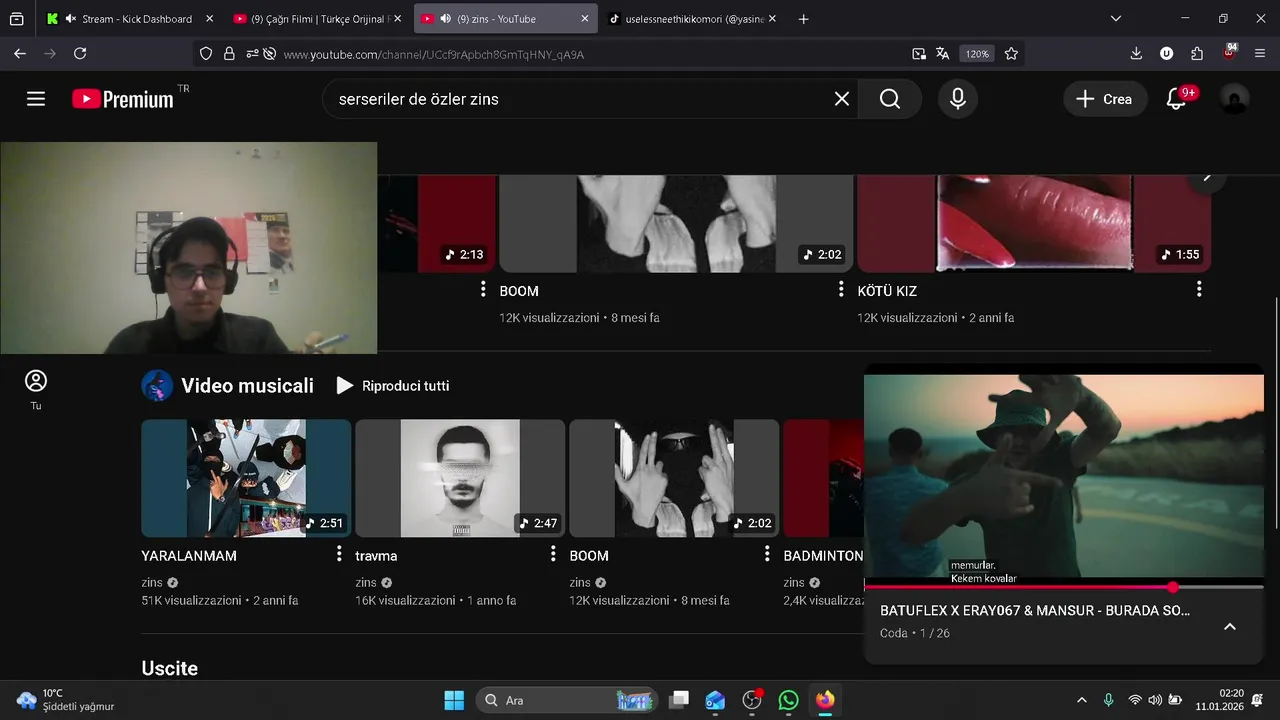List all tabs dropdown arrow

1116,19
